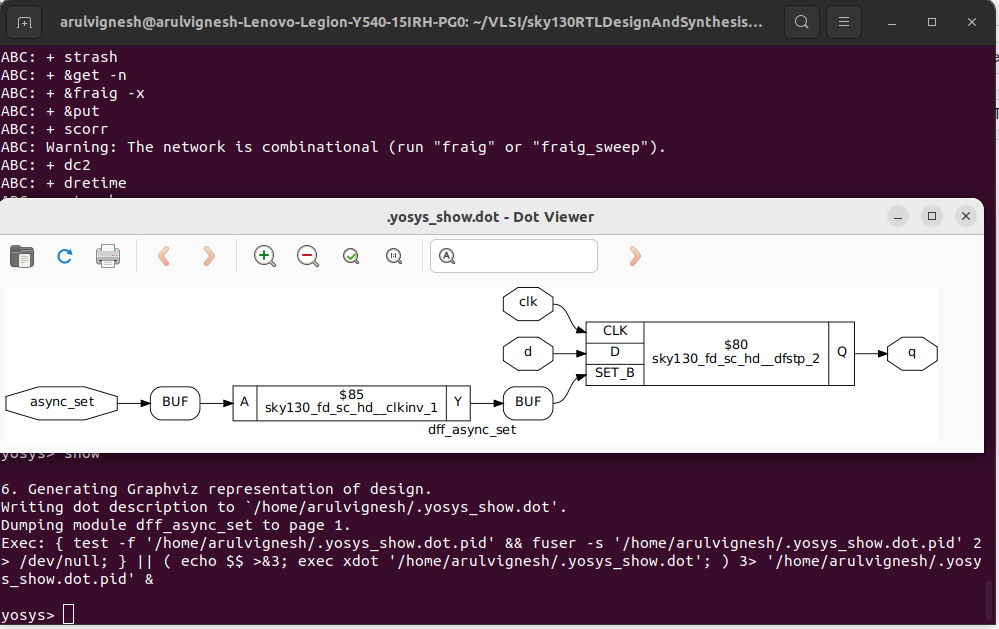Select the sky130_fd_sc_hd__dfstp_2 flip-flop node
999x629 pixels.
click(736, 353)
